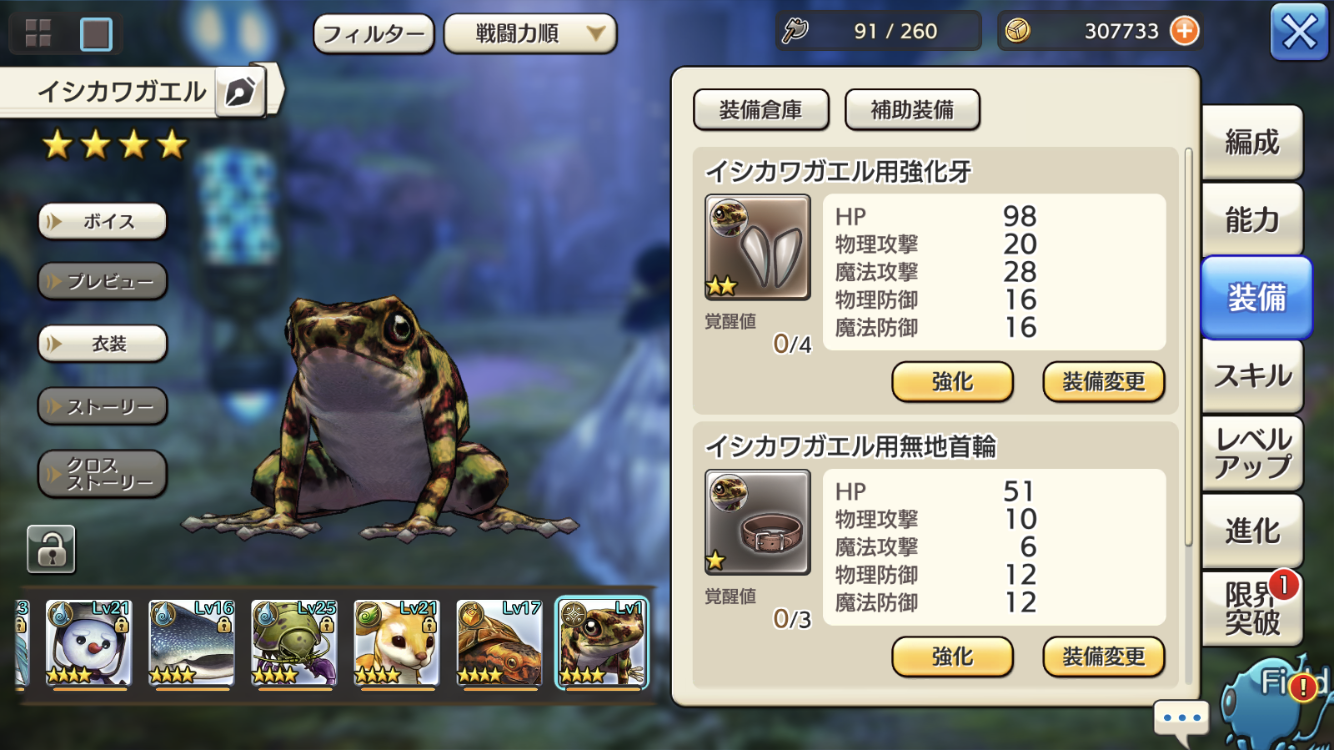This screenshot has width=1334, height=750.
Task: Switch to the 能力 tab
Action: coord(1252,219)
